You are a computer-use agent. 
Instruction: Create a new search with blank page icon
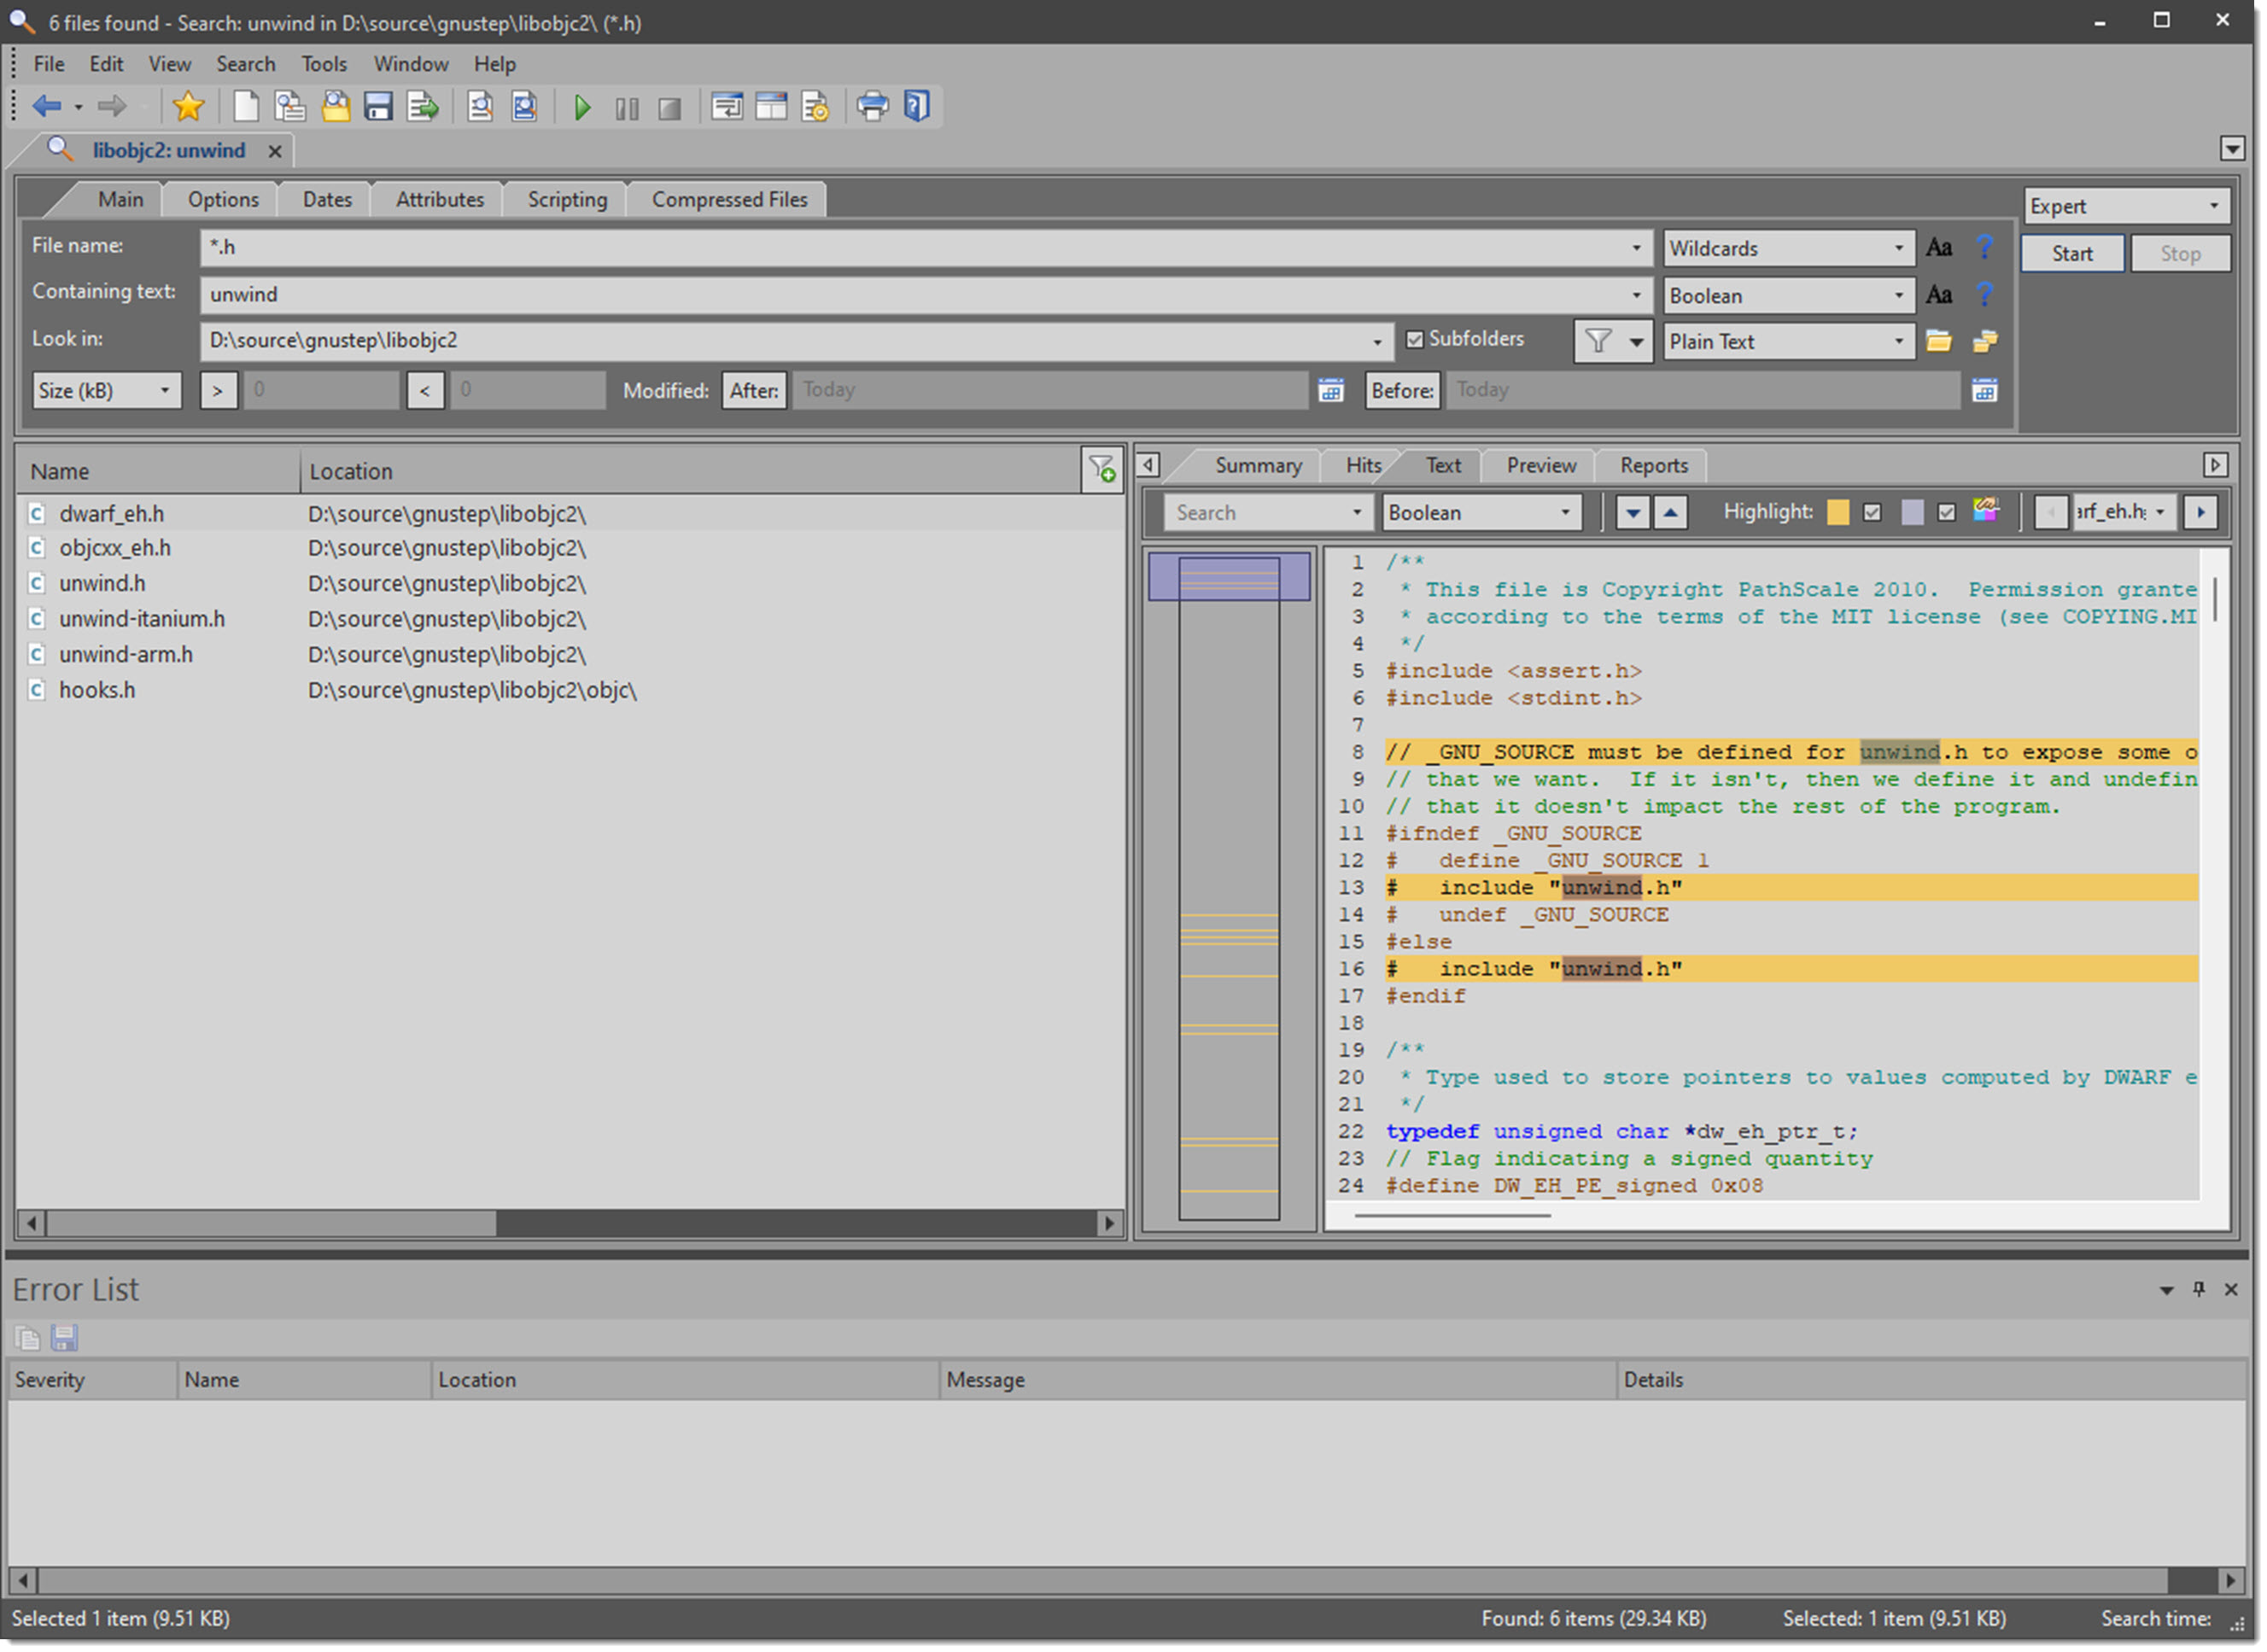(246, 106)
